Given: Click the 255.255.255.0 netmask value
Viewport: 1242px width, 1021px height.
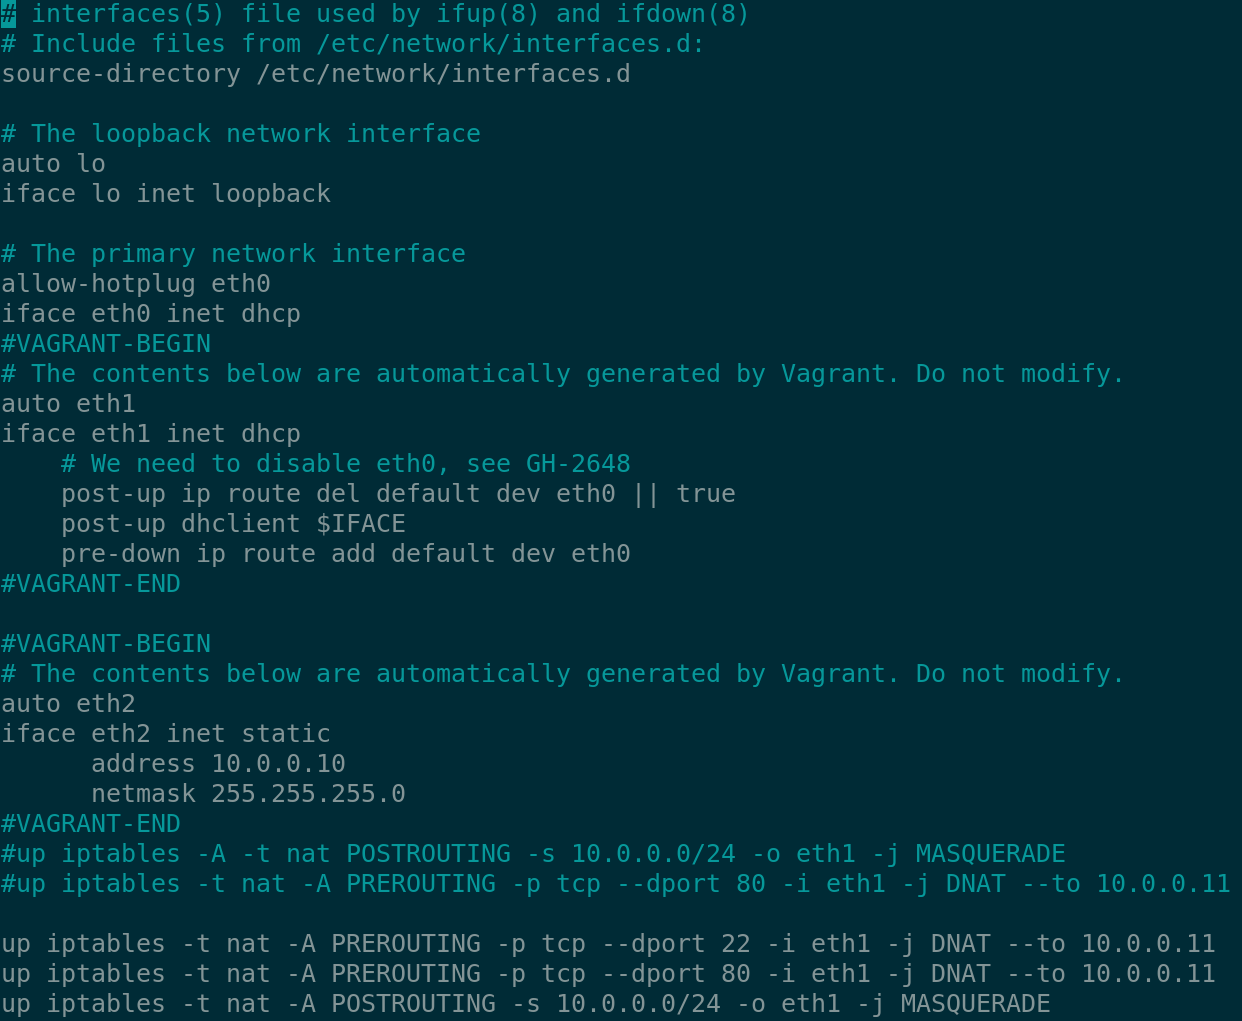Looking at the screenshot, I should pos(308,794).
